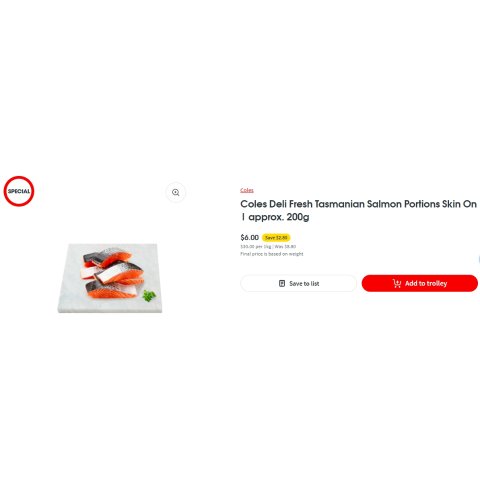This screenshot has width=480, height=480.
Task: Click the red SPECIAL badge
Action: point(19,191)
